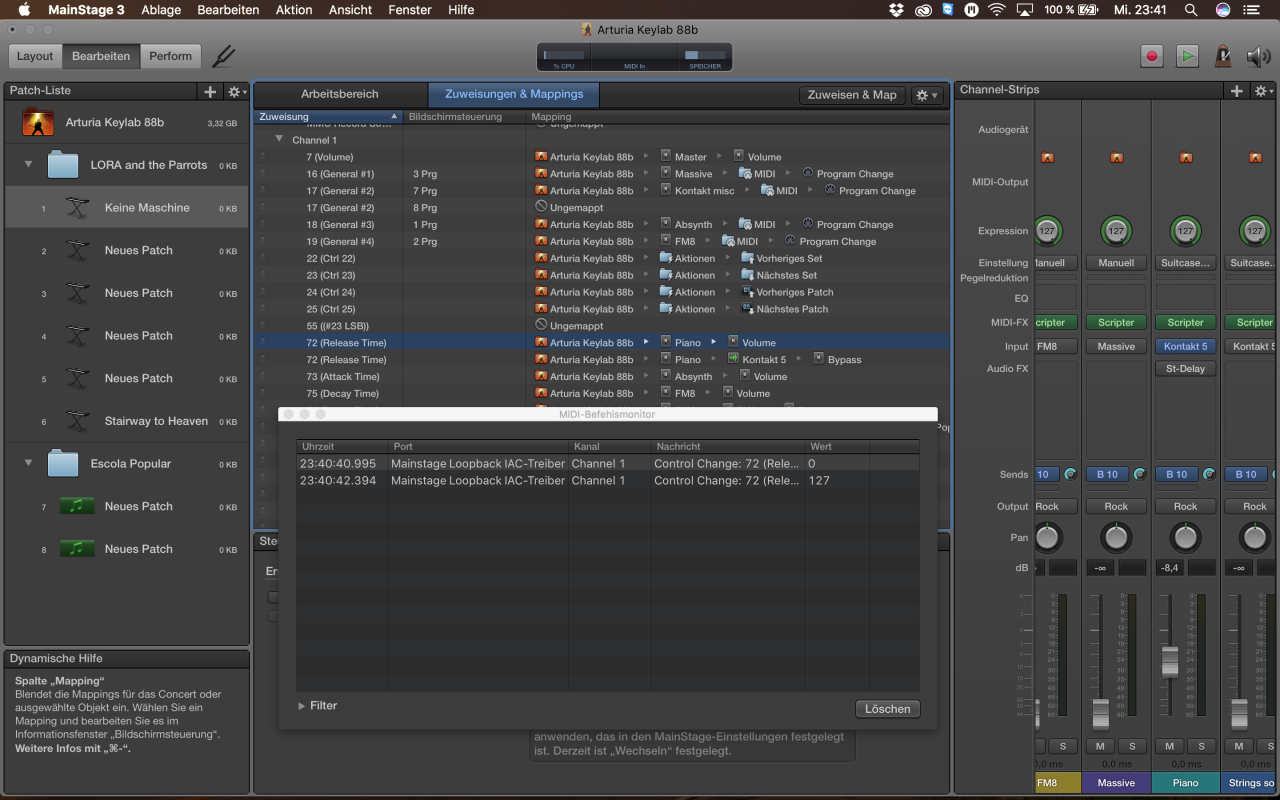Click the Rock output button on Piano strip
The height and width of the screenshot is (800, 1280).
tap(1185, 506)
